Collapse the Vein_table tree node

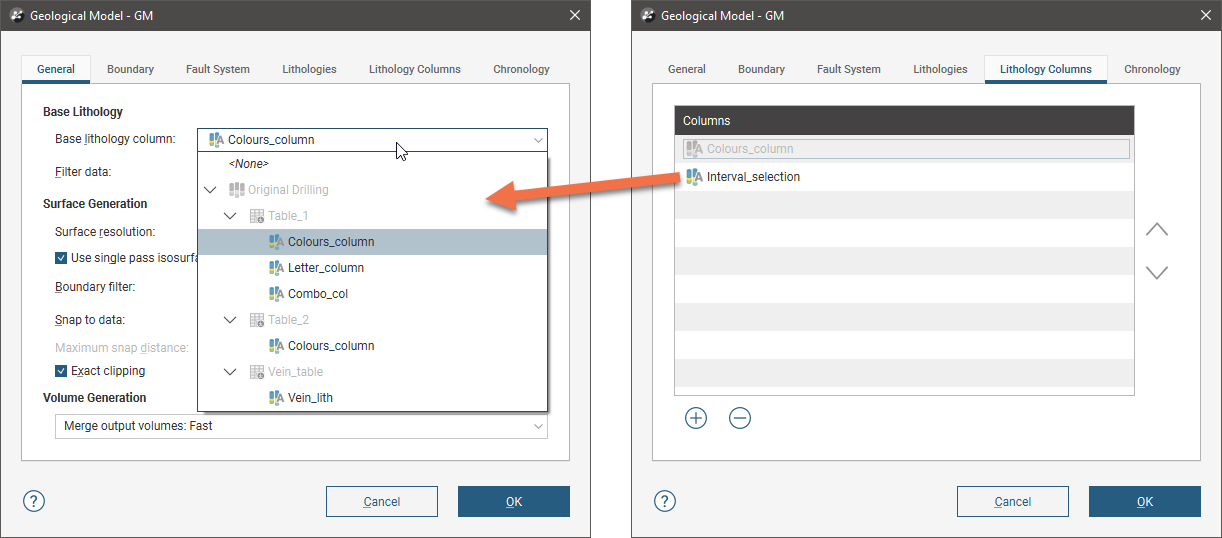(230, 372)
